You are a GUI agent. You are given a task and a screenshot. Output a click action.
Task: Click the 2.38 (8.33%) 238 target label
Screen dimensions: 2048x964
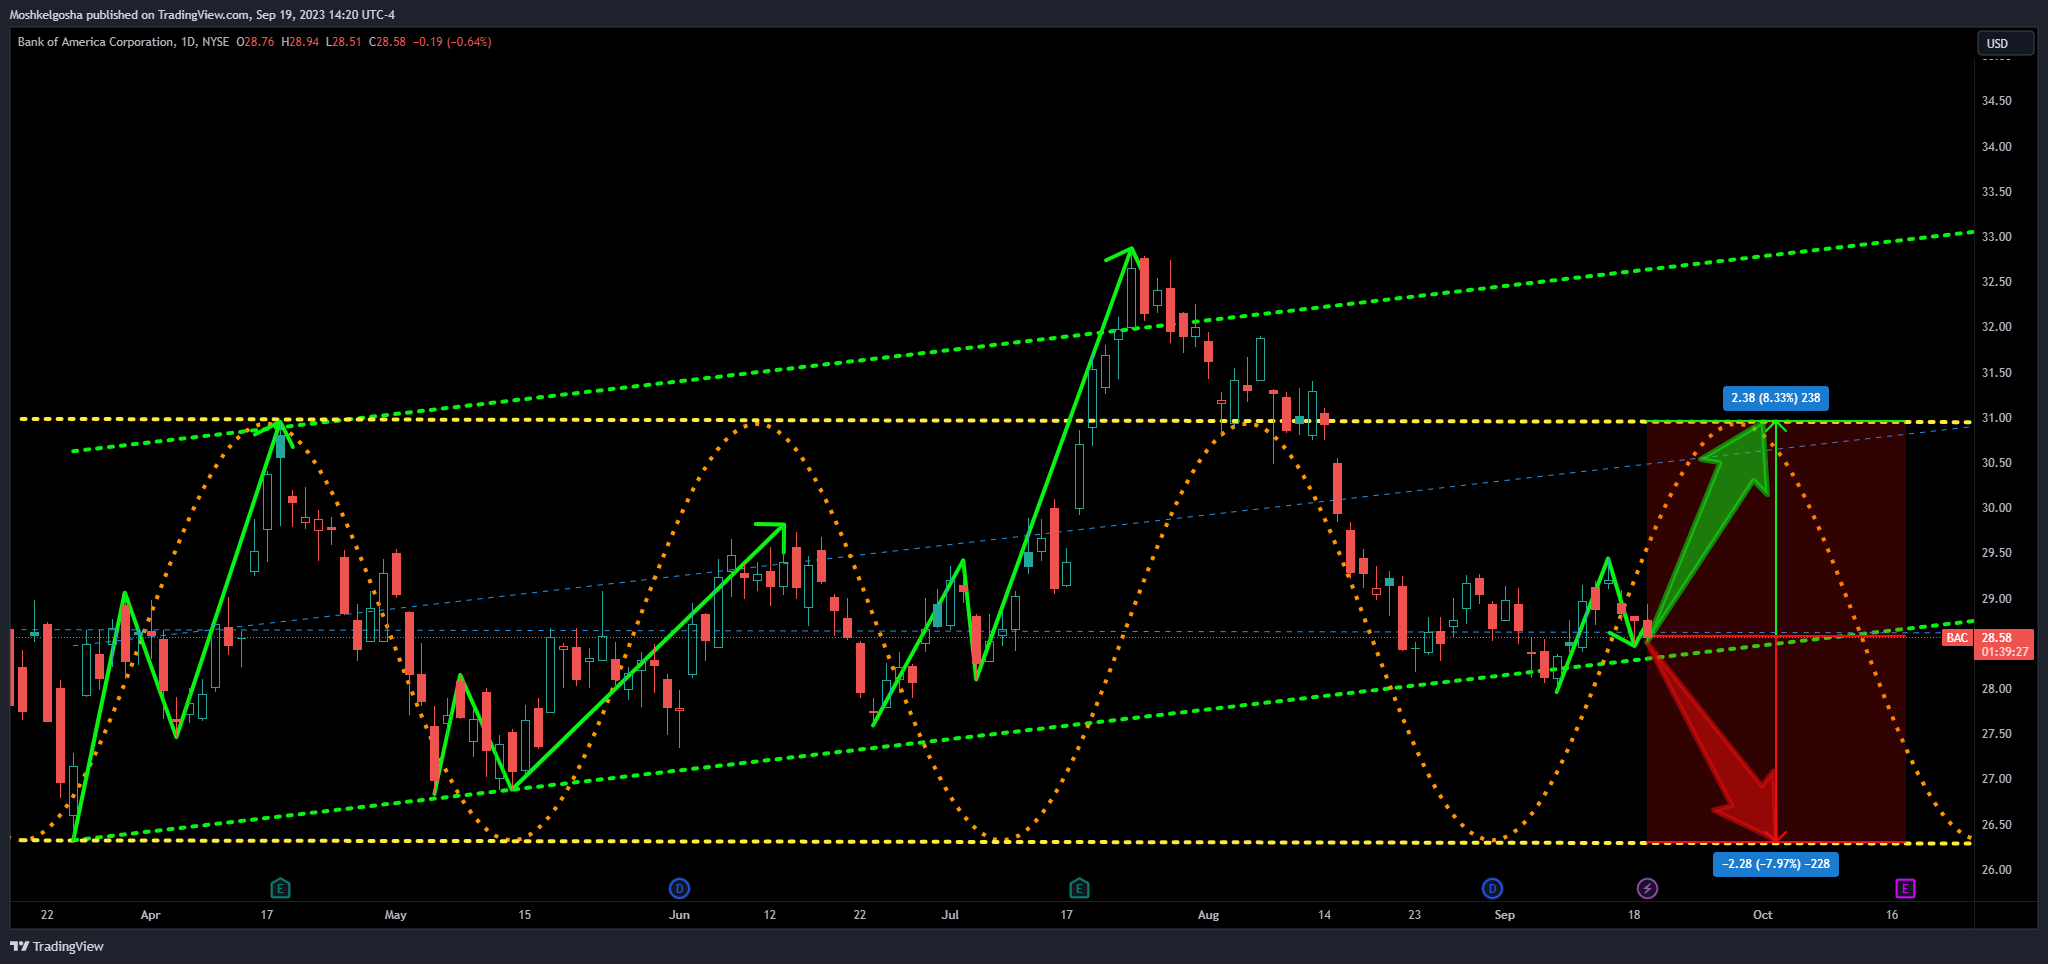[x=1775, y=398]
